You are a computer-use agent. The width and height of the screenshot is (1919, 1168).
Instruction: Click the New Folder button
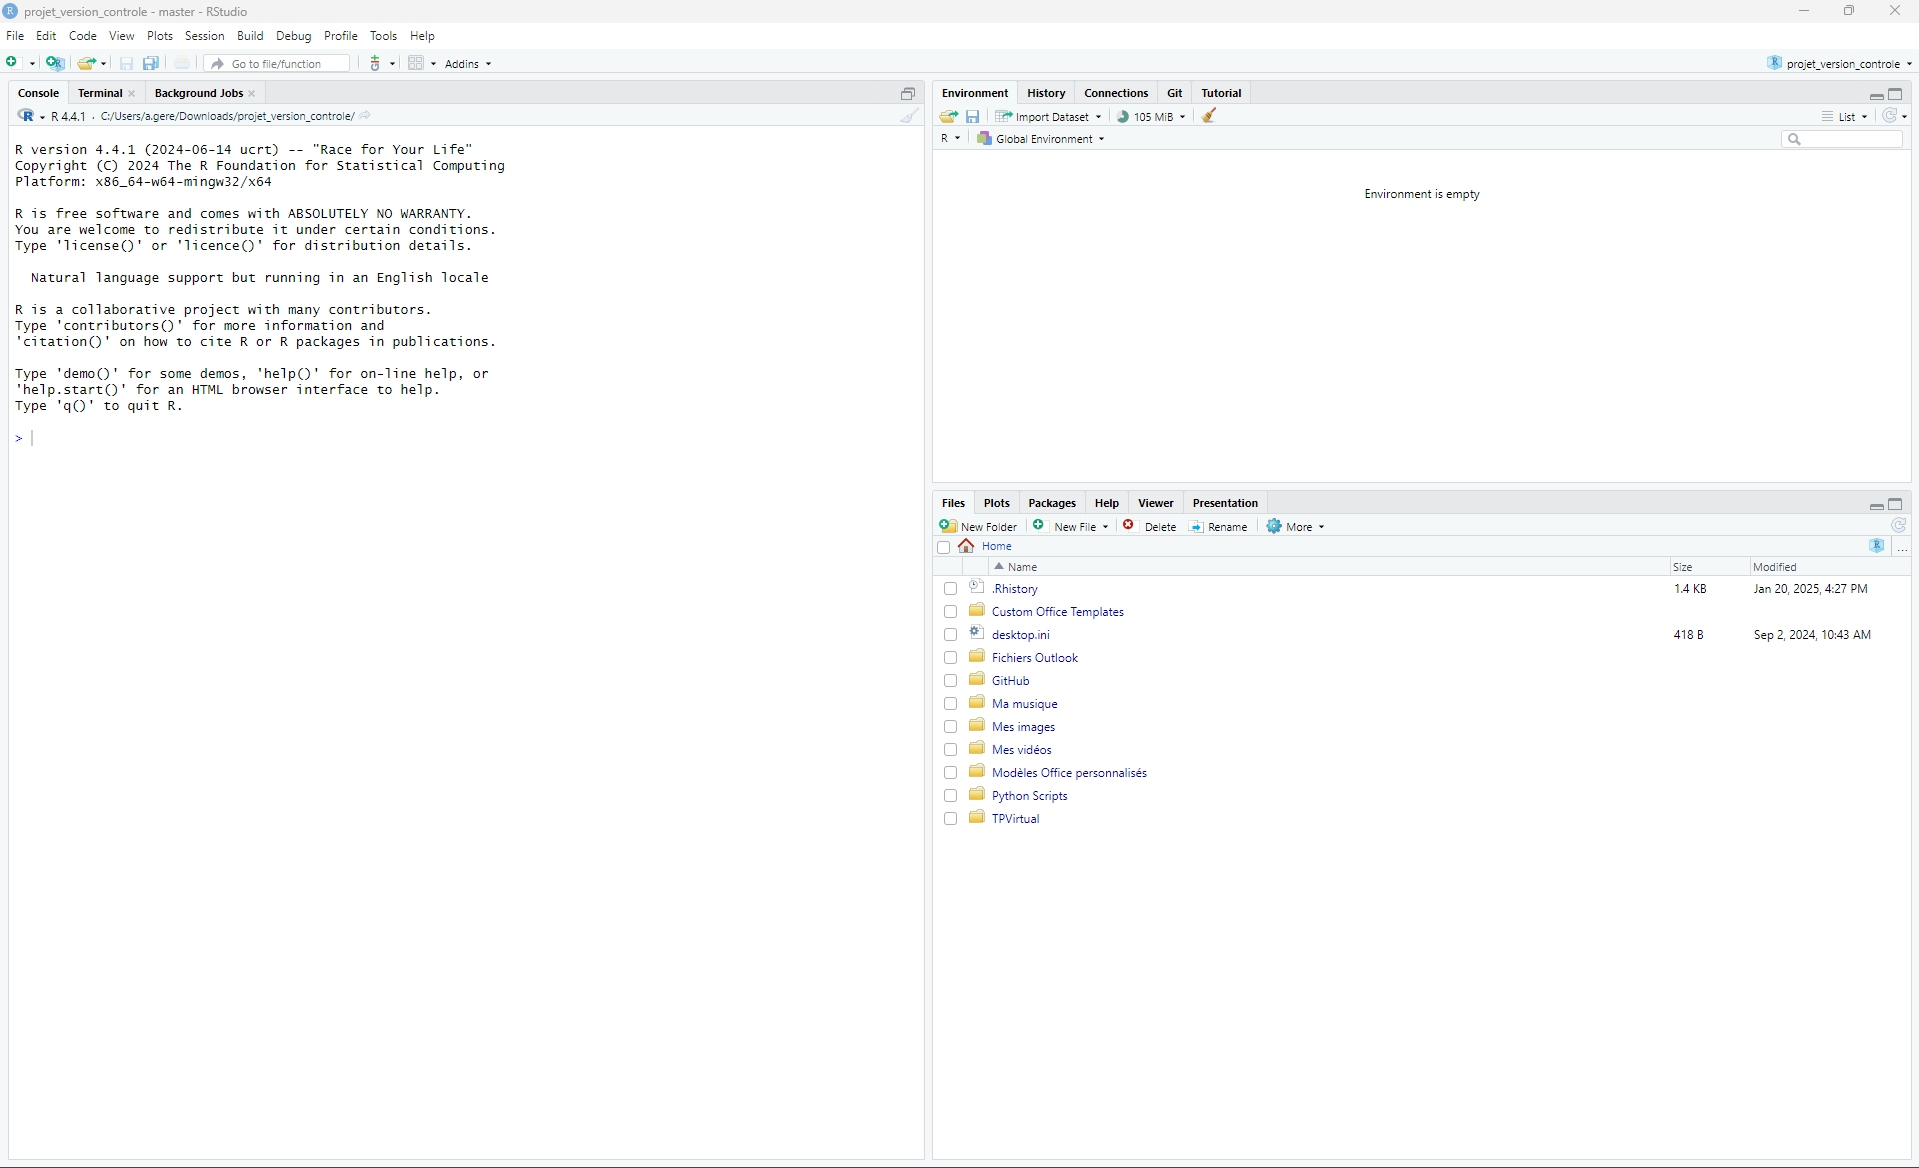[x=979, y=527]
